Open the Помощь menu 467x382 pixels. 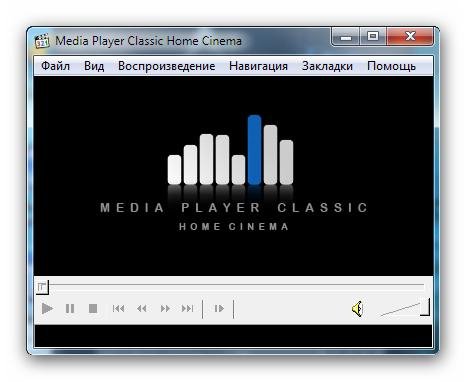click(391, 66)
